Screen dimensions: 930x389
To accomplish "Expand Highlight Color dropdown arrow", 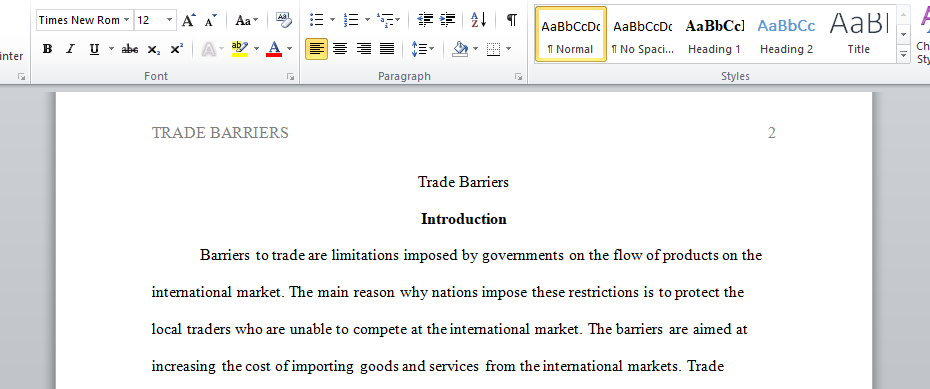I will point(256,49).
